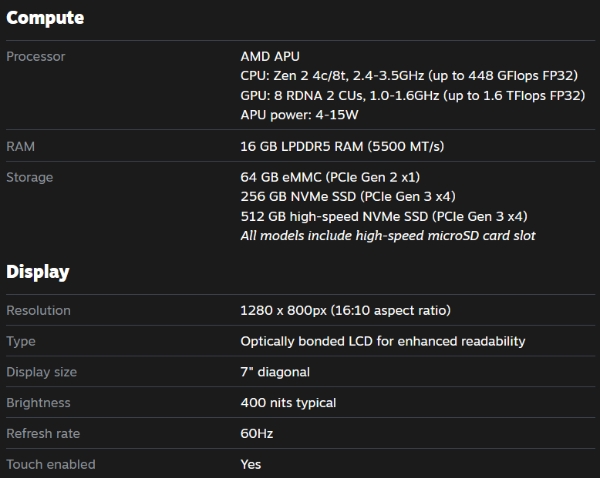Click the AMD APU text

(x=270, y=57)
